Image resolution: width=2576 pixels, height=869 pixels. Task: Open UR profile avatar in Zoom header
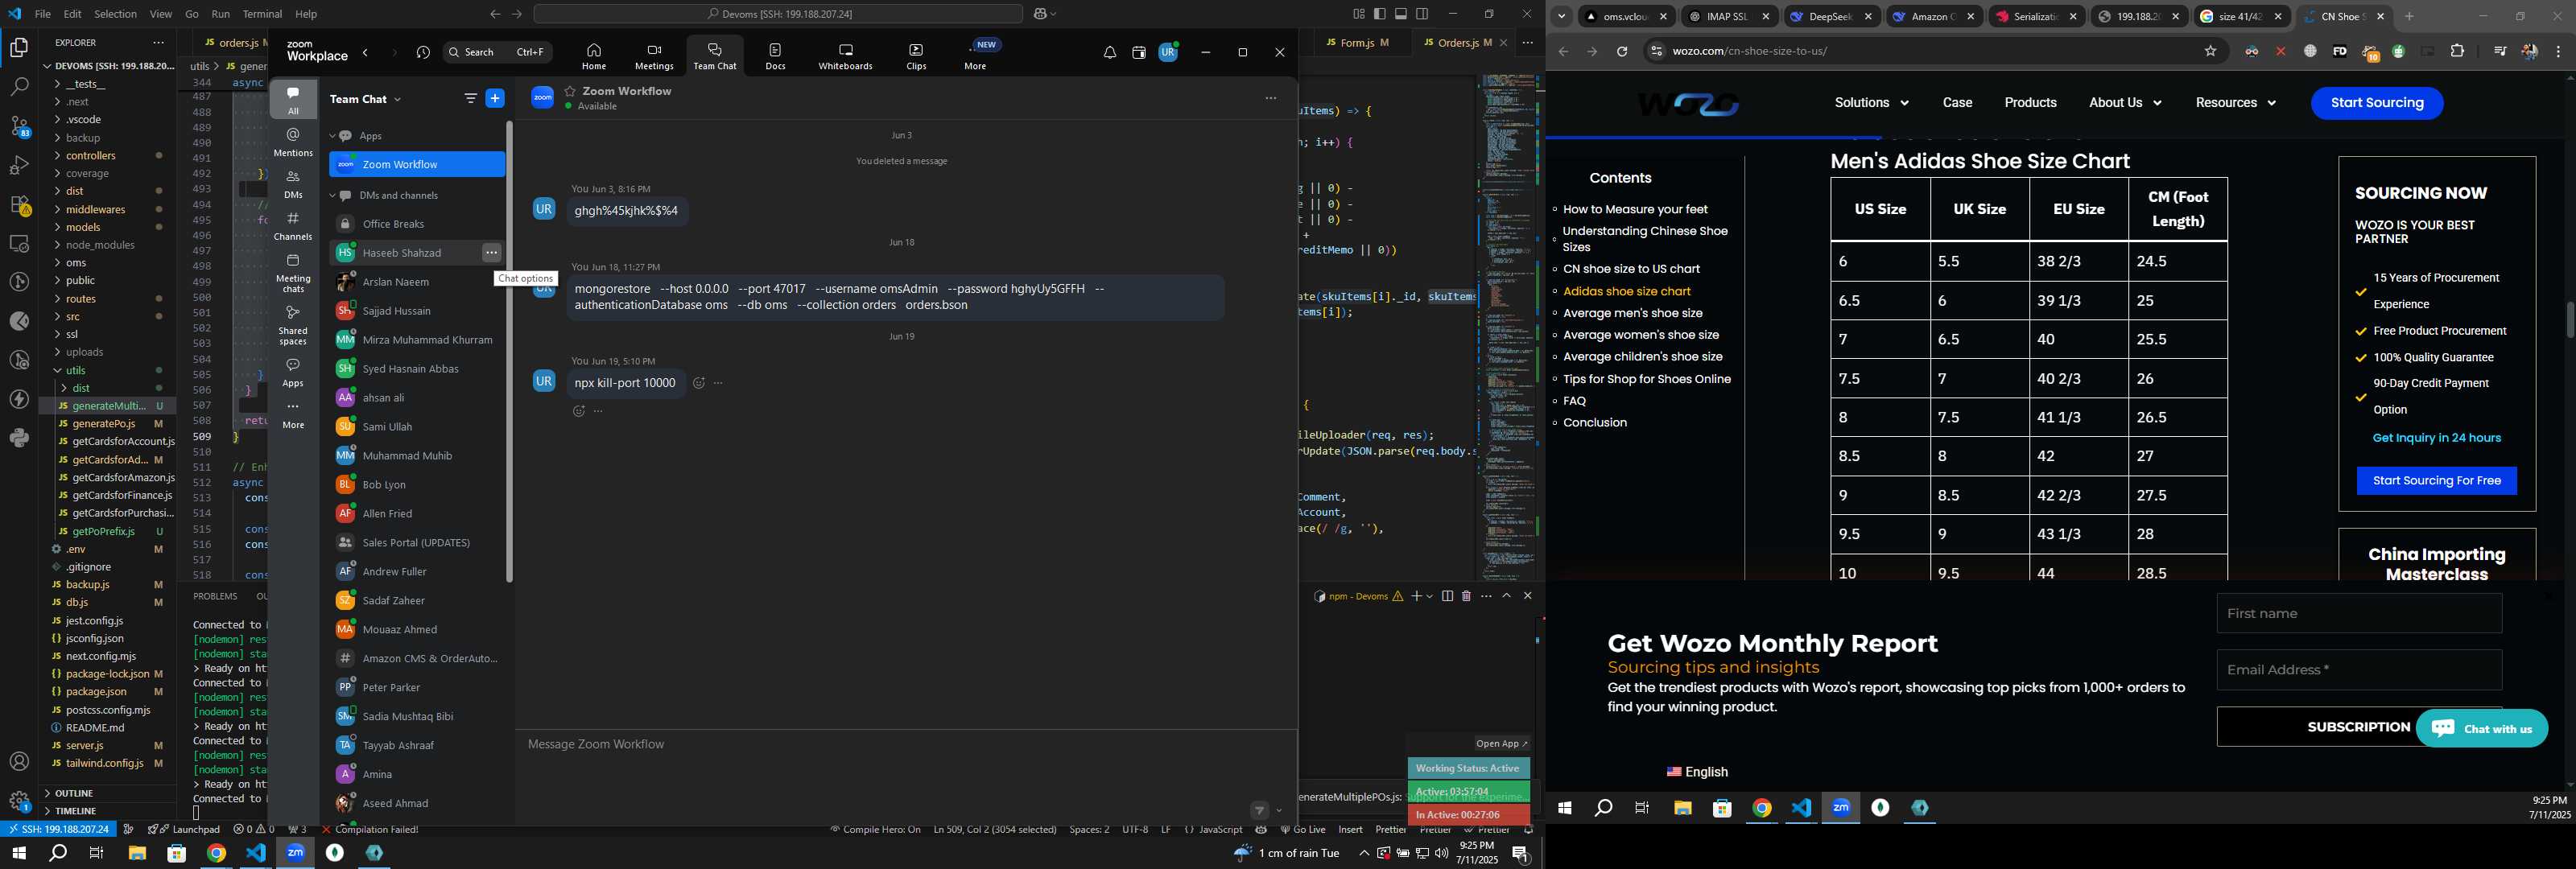pyautogui.click(x=1168, y=52)
